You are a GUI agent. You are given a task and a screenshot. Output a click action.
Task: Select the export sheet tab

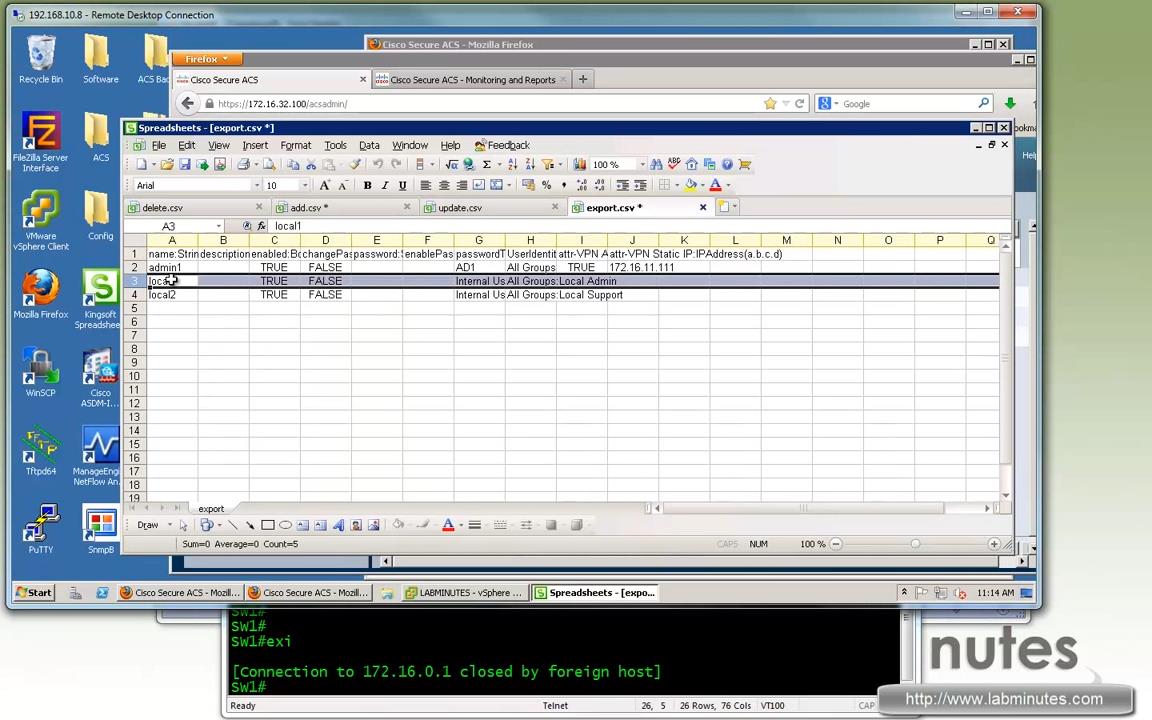[211, 508]
